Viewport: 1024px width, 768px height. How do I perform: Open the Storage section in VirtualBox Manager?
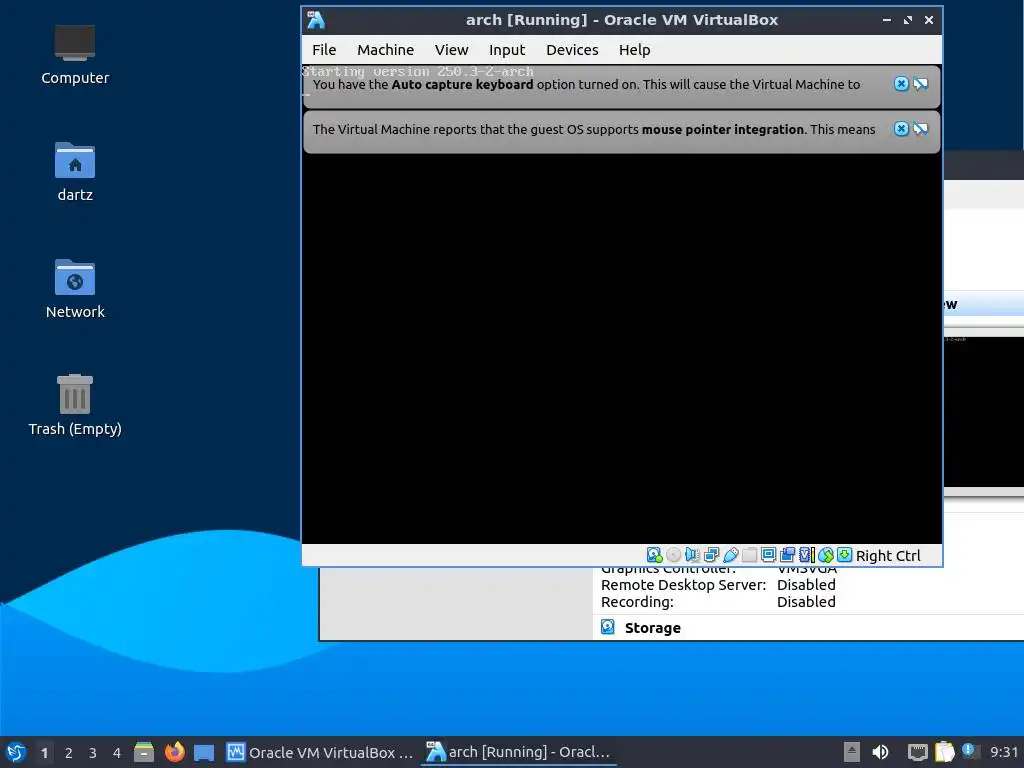(x=652, y=628)
